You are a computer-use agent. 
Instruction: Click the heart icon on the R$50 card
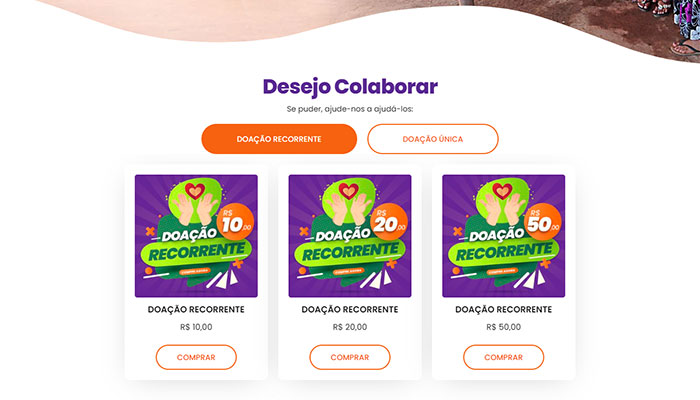tap(502, 191)
